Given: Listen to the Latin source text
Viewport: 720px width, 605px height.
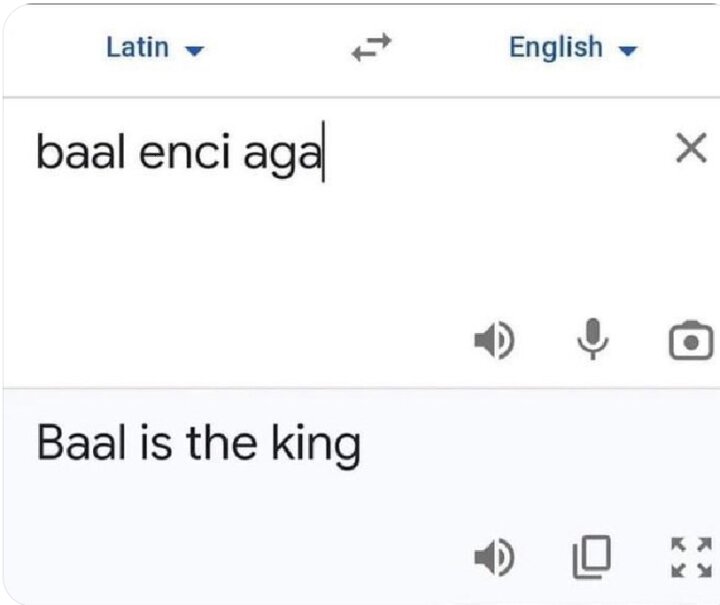Looking at the screenshot, I should (495, 340).
